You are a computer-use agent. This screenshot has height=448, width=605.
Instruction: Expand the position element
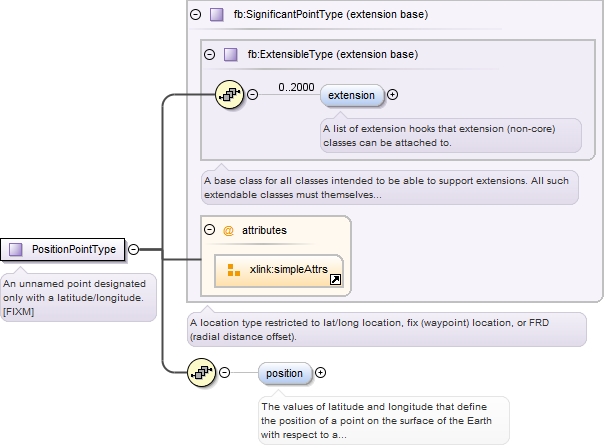click(320, 373)
